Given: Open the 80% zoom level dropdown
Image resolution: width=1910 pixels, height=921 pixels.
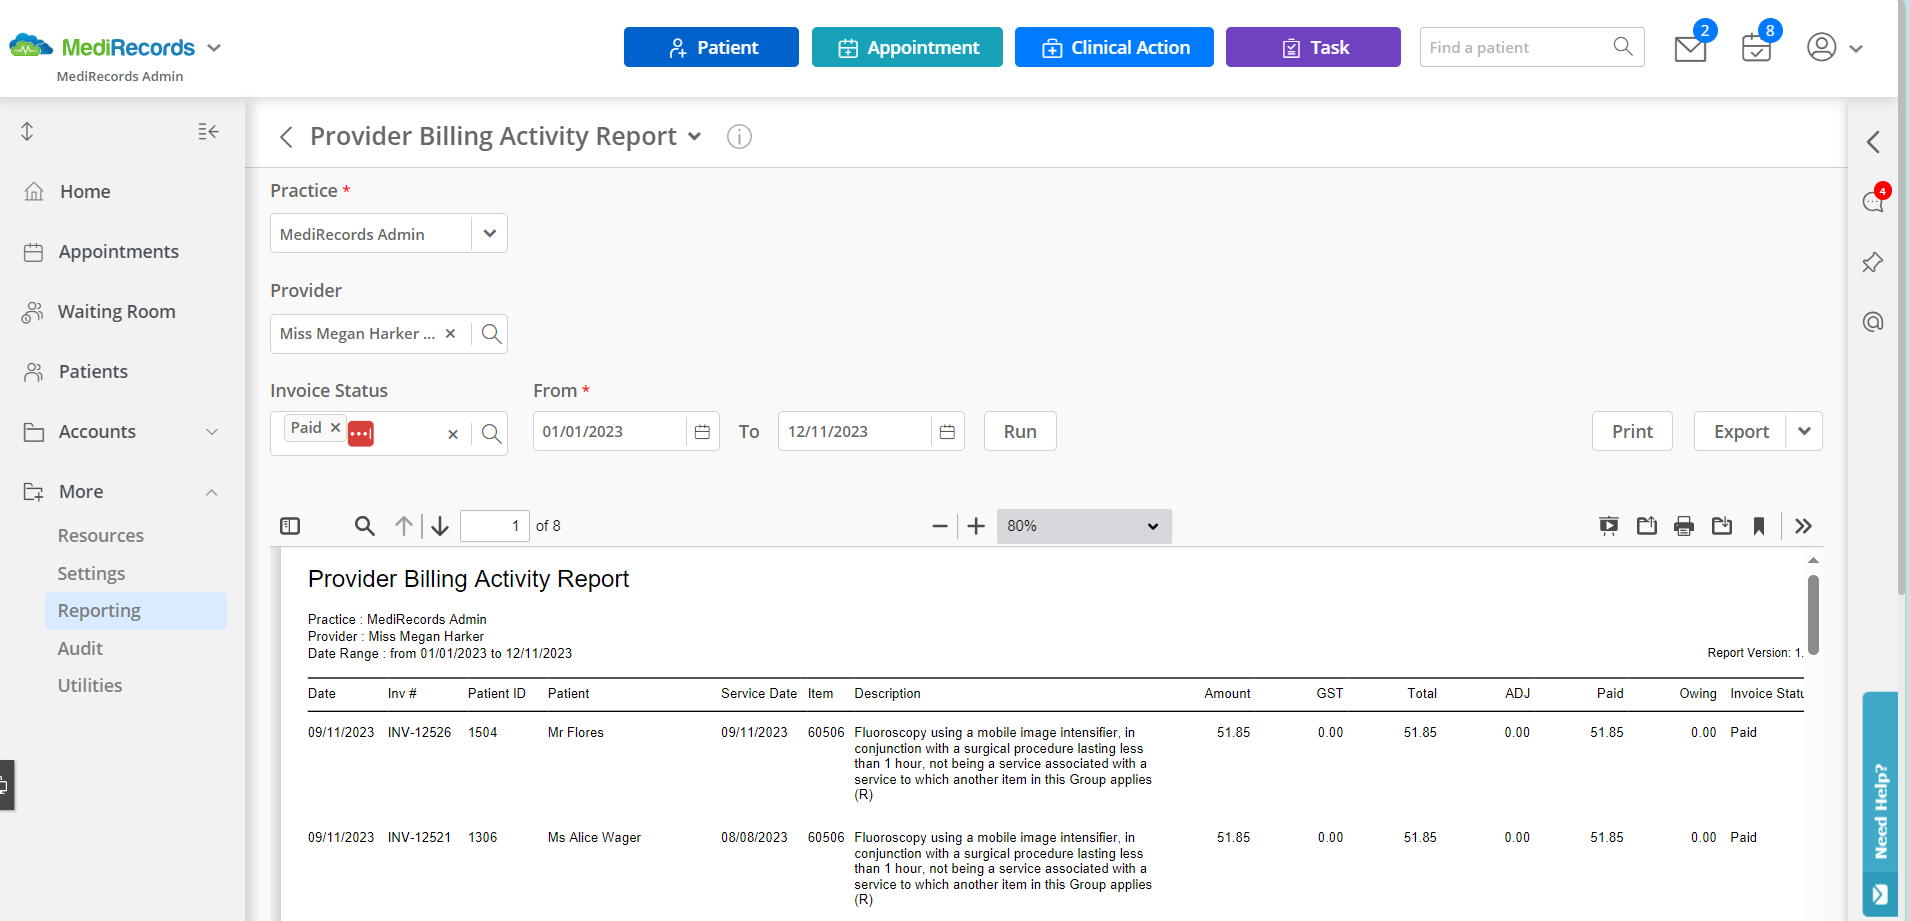Looking at the screenshot, I should 1084,526.
